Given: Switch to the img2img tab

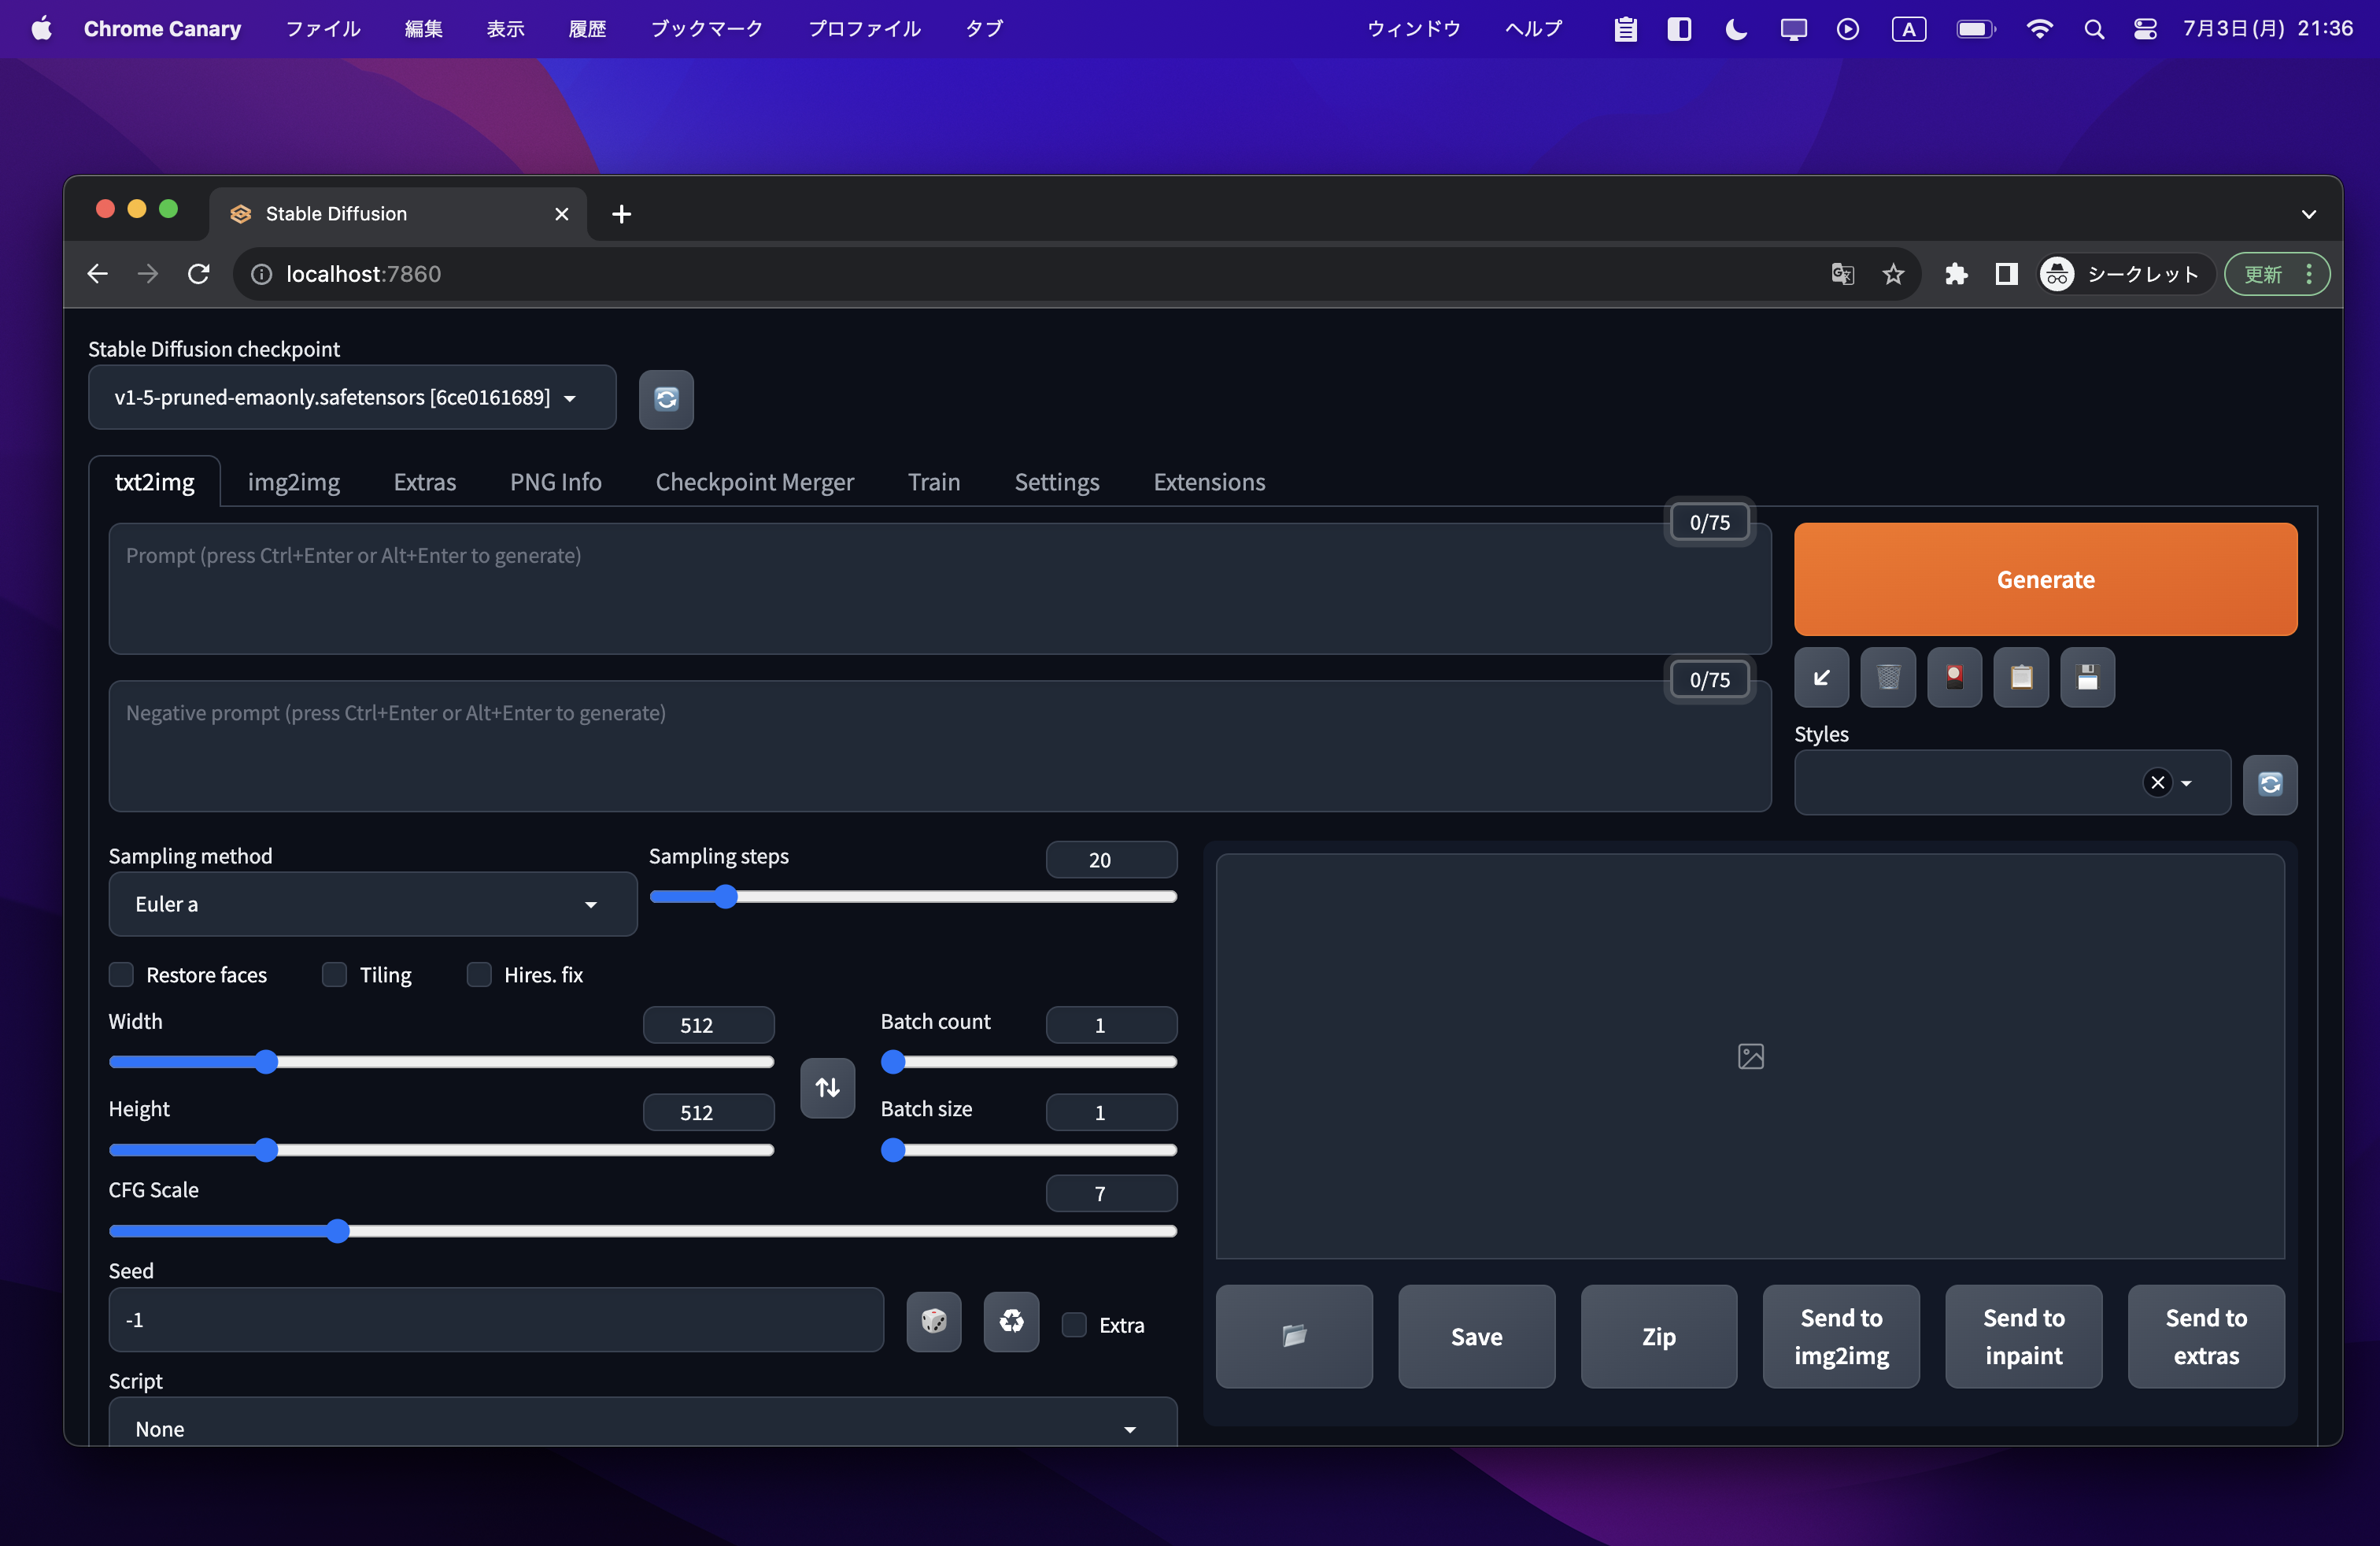Looking at the screenshot, I should click(293, 482).
